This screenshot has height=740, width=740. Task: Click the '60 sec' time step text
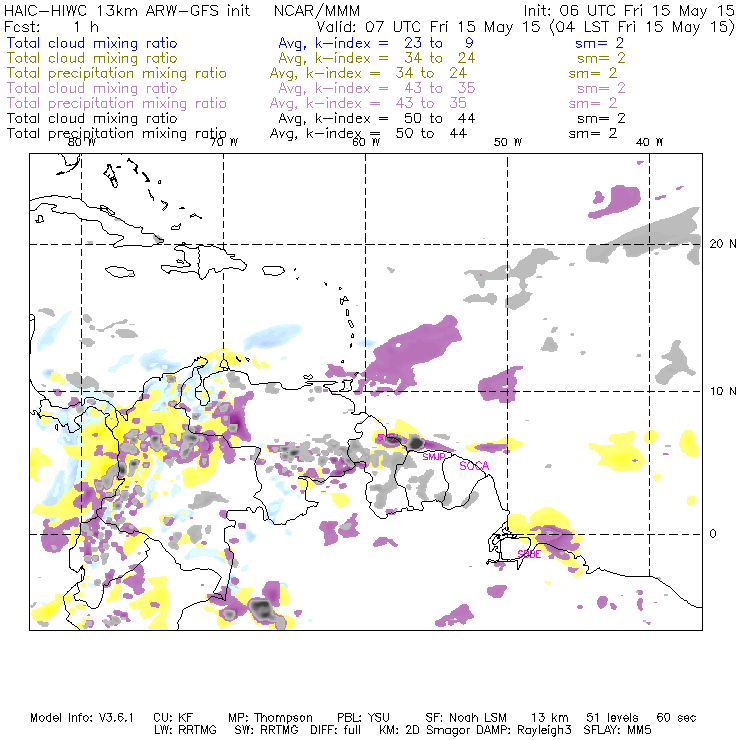pos(676,718)
